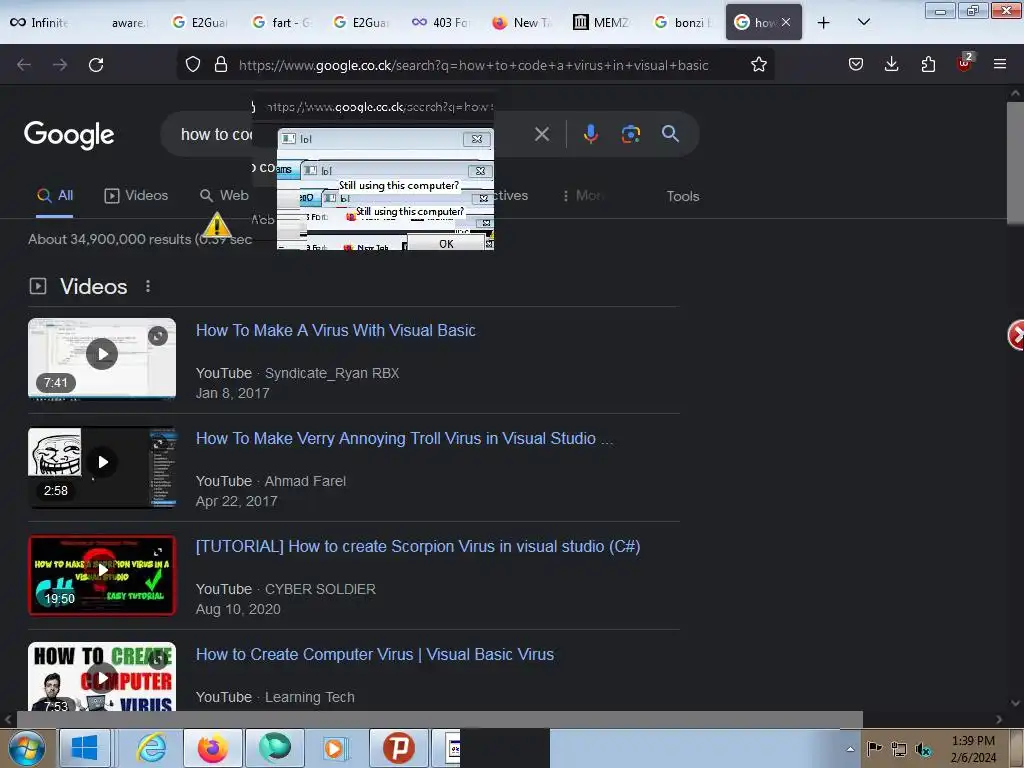Viewport: 1024px width, 768px height.
Task: Click the Google logo
Action: pos(69,135)
